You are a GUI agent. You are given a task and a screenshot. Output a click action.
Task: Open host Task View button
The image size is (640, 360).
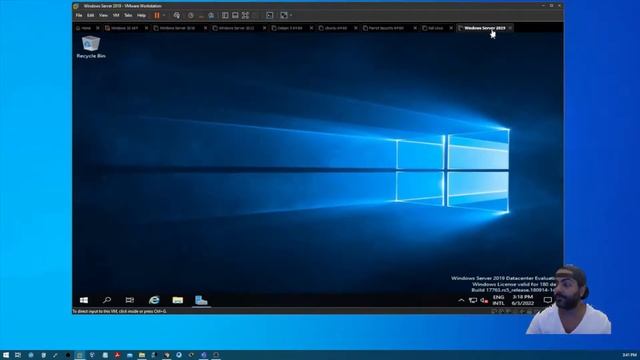pos(18,355)
